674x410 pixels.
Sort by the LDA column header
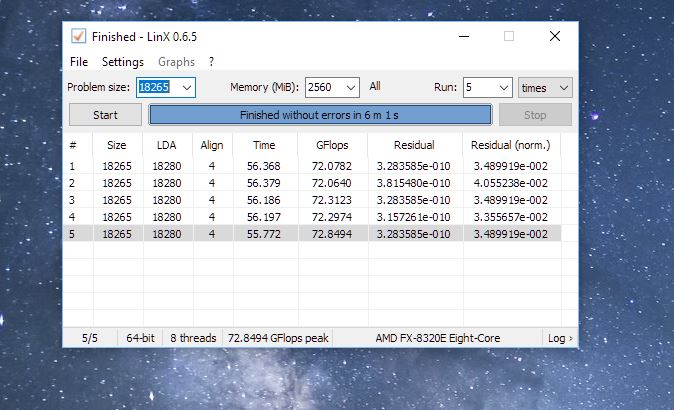click(167, 145)
